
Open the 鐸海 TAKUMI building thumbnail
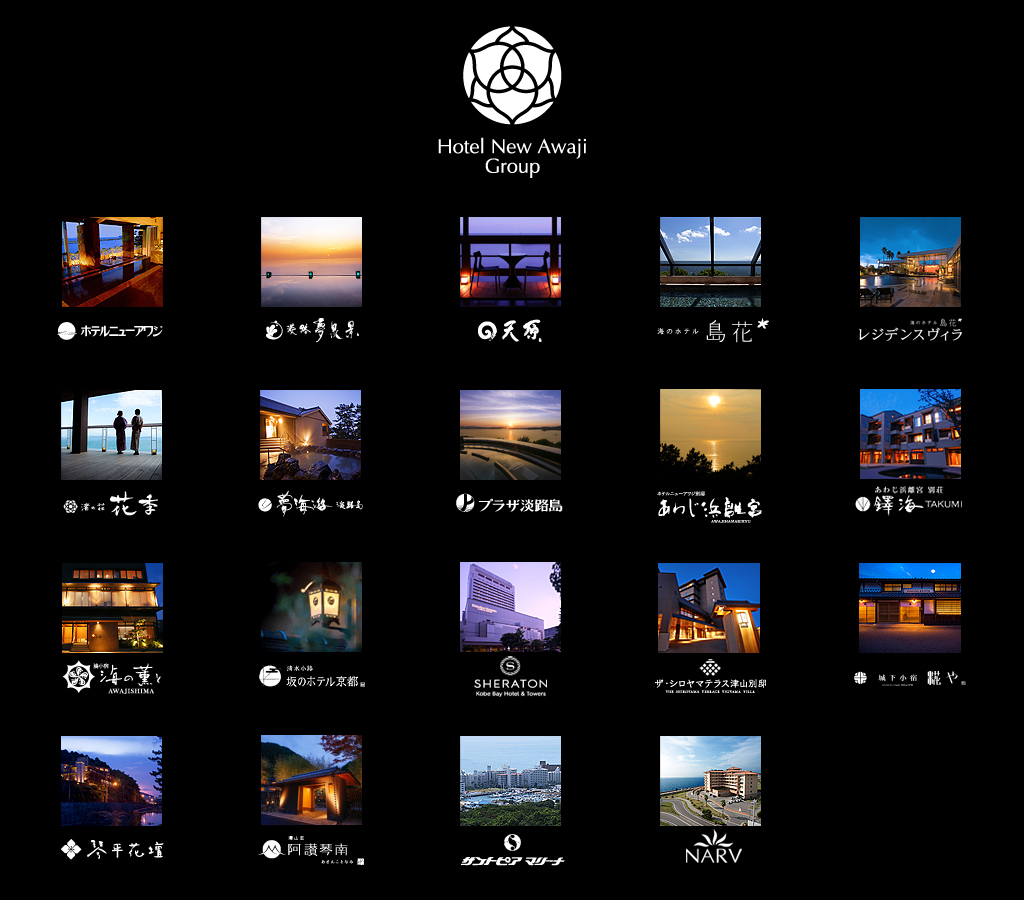(x=910, y=434)
